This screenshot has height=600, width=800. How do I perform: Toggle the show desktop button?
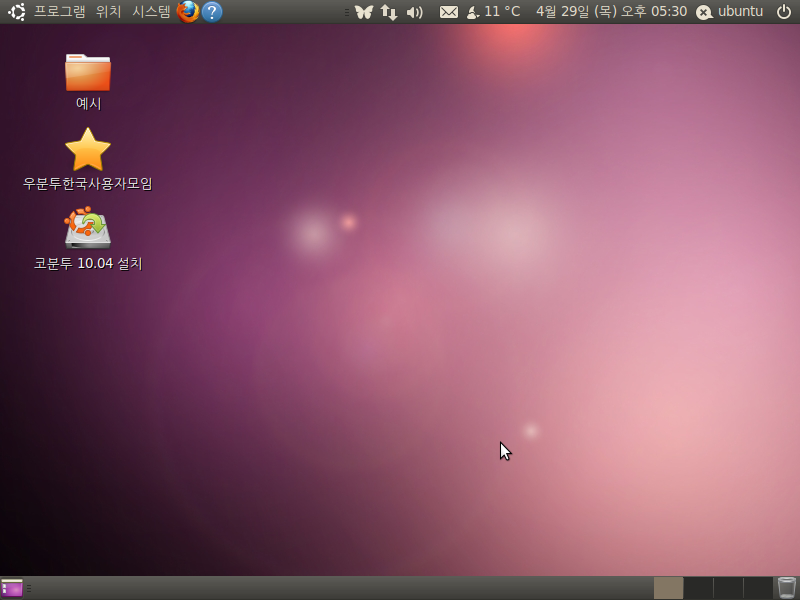(x=12, y=588)
